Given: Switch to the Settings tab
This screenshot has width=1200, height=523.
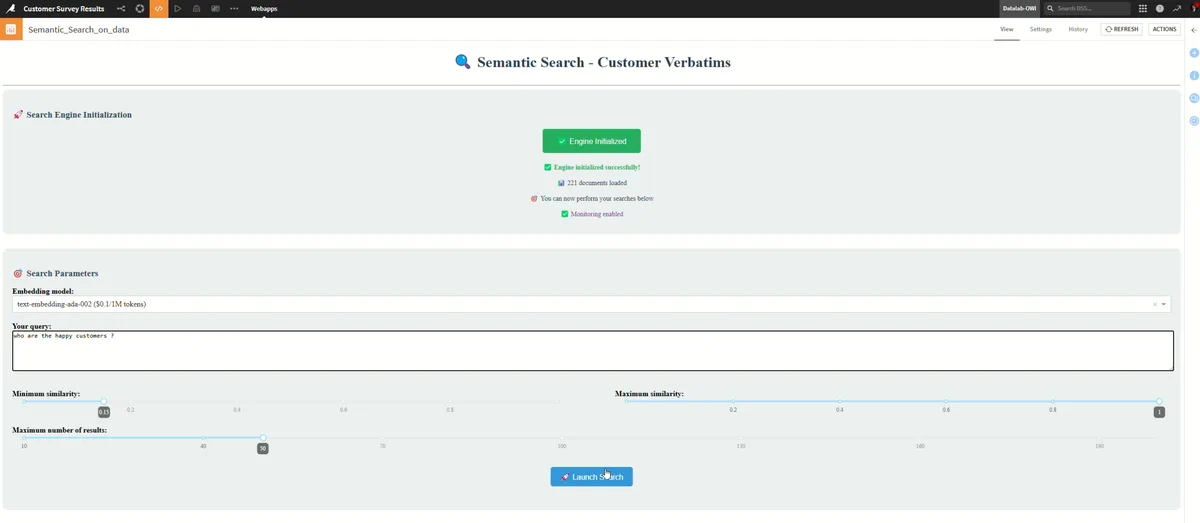Looking at the screenshot, I should (1041, 29).
